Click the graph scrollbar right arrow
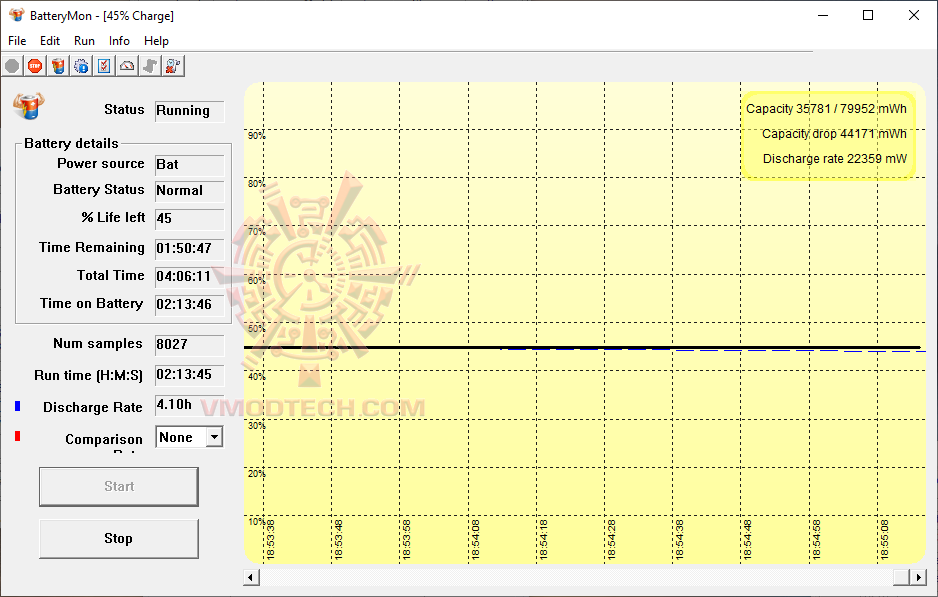The width and height of the screenshot is (938, 597). (x=918, y=577)
